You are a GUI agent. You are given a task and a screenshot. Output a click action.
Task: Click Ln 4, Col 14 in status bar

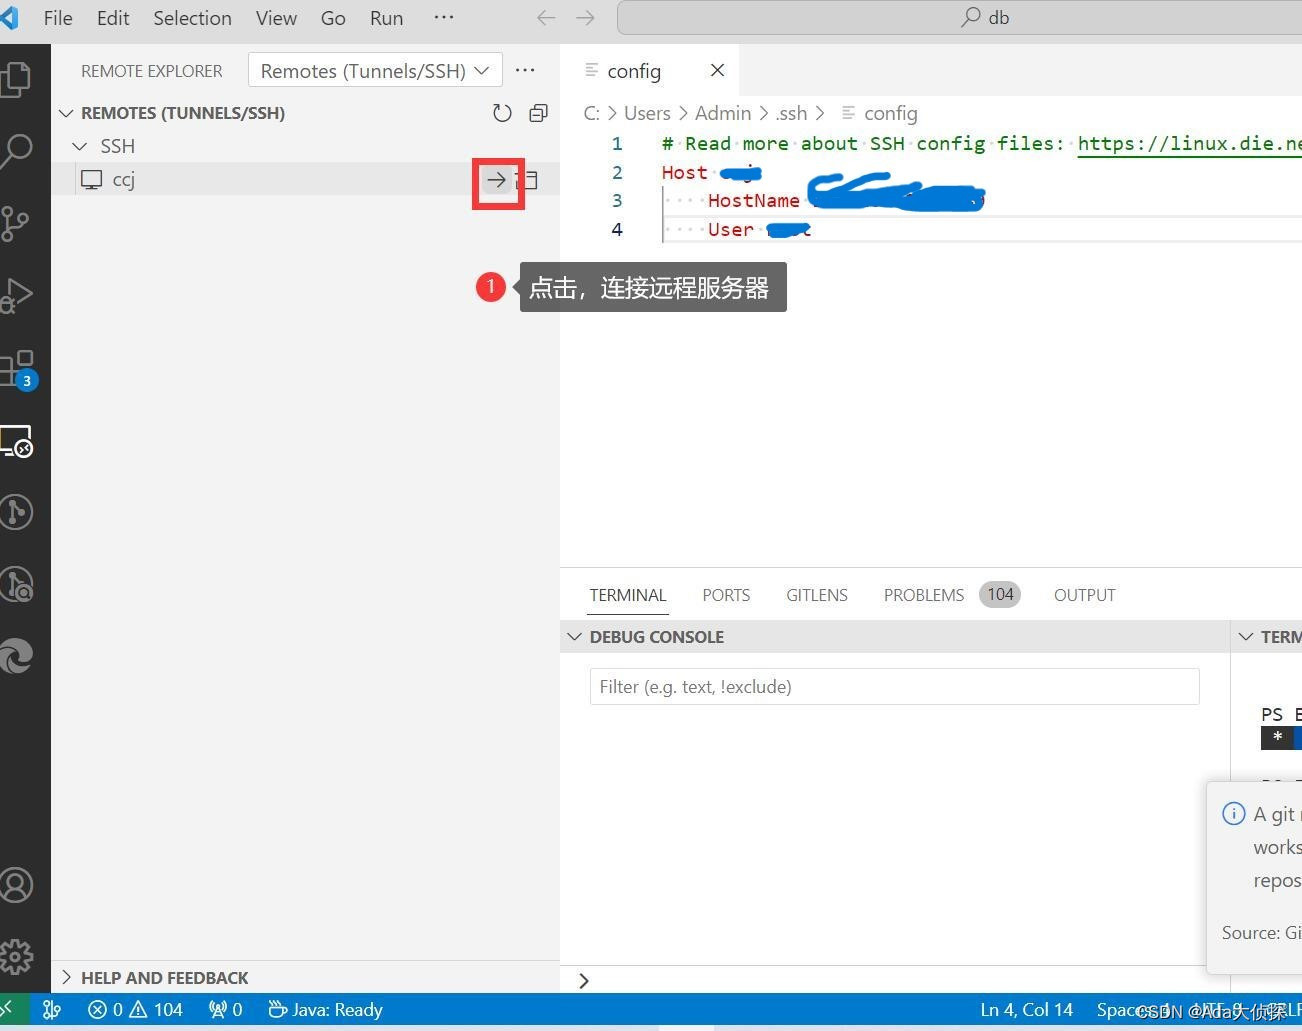pyautogui.click(x=1026, y=1010)
